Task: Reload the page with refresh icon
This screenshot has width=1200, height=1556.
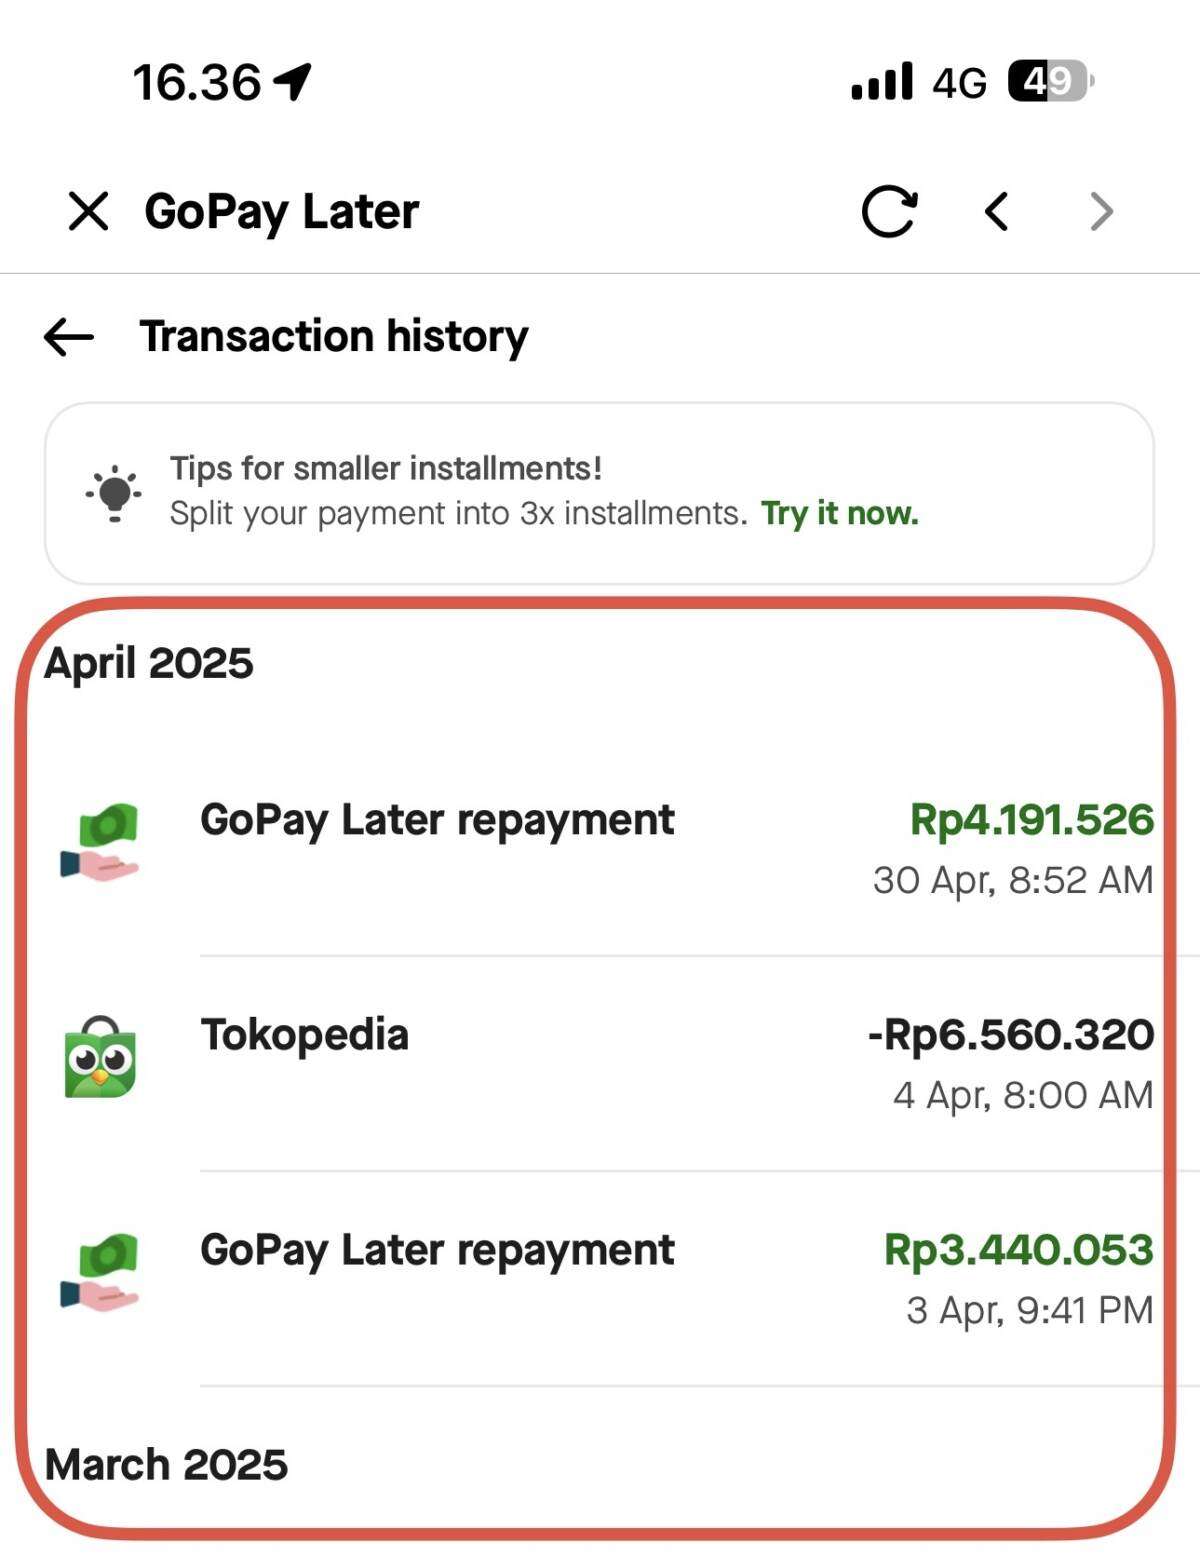Action: [889, 211]
